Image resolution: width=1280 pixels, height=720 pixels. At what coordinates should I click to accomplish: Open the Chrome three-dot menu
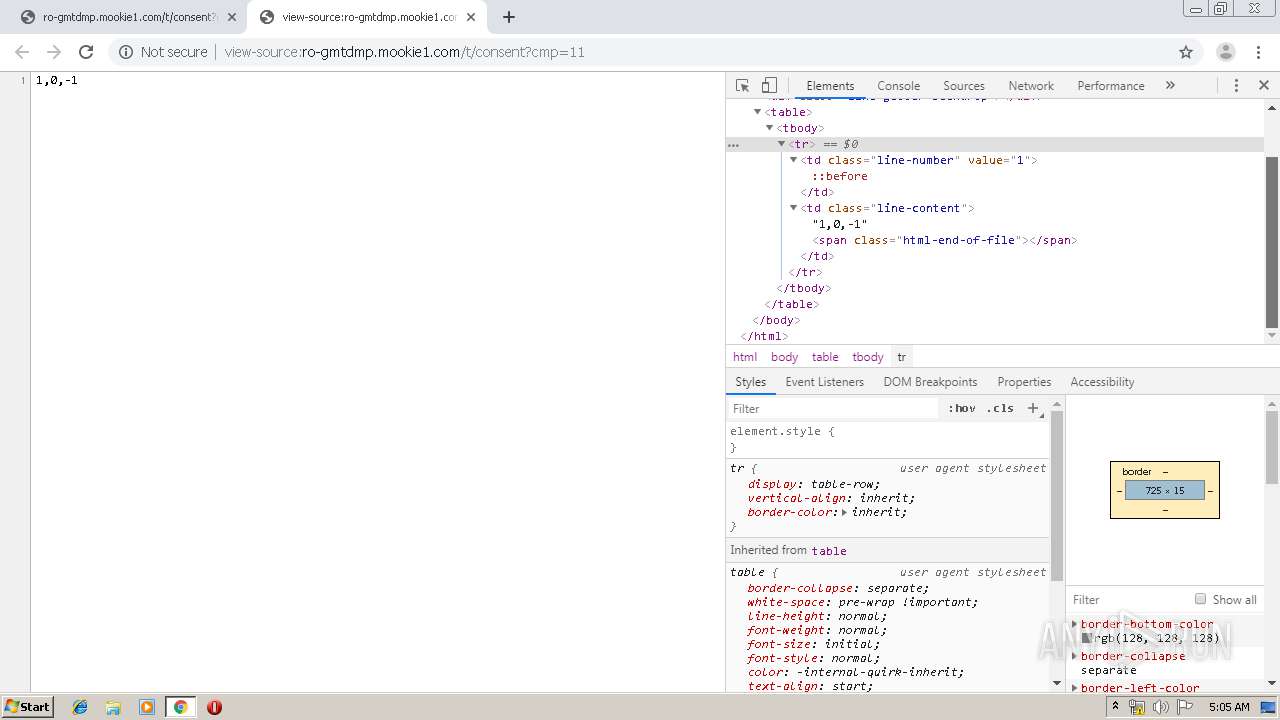[1258, 52]
